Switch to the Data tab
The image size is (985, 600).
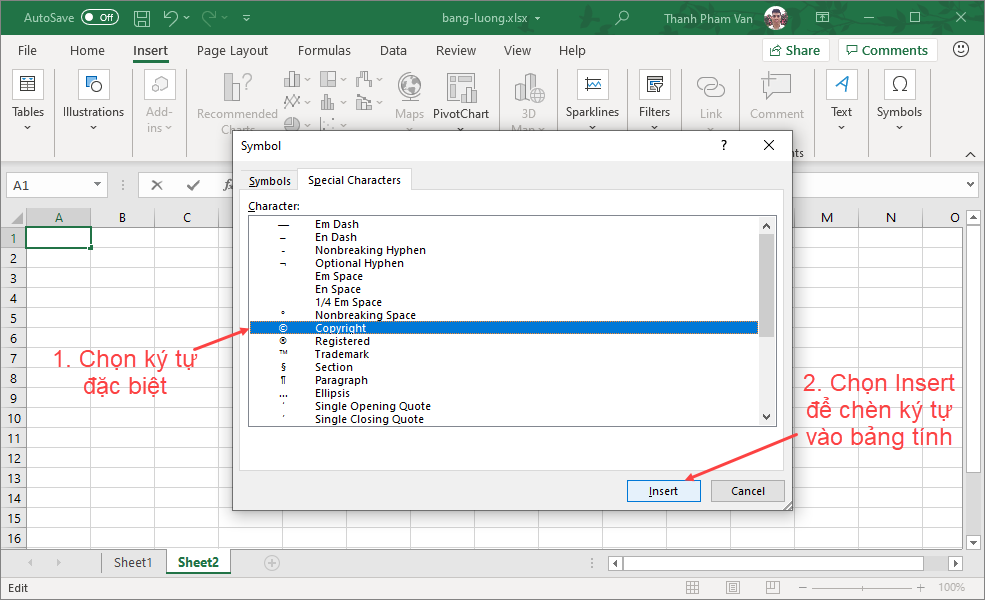[x=393, y=50]
